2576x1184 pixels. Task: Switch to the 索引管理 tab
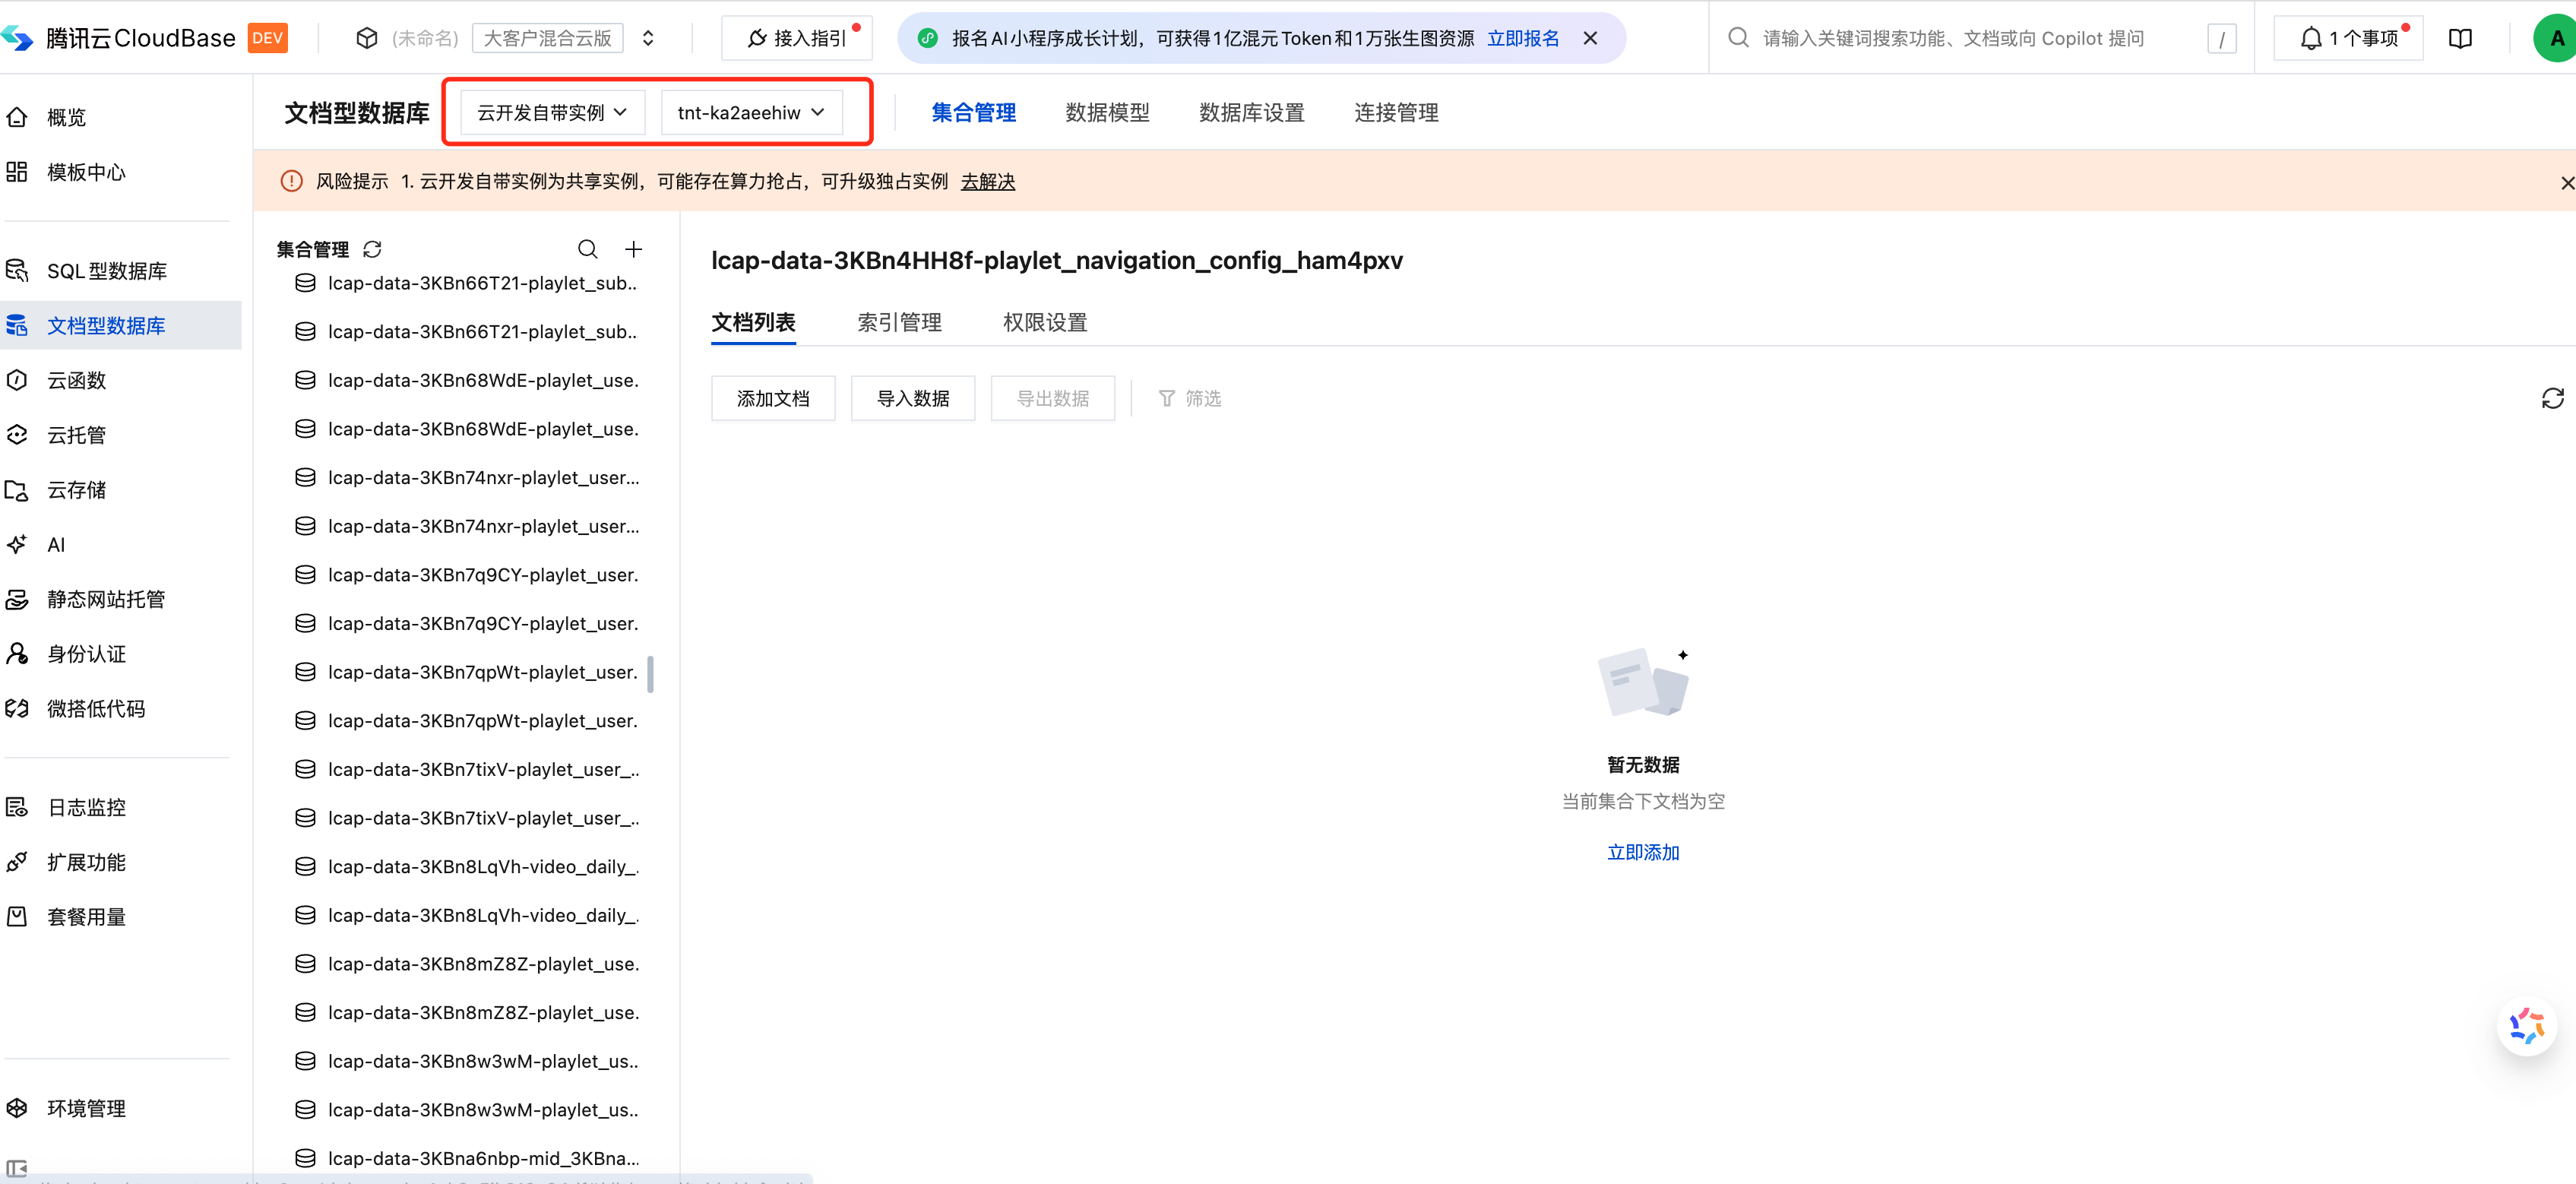tap(899, 322)
